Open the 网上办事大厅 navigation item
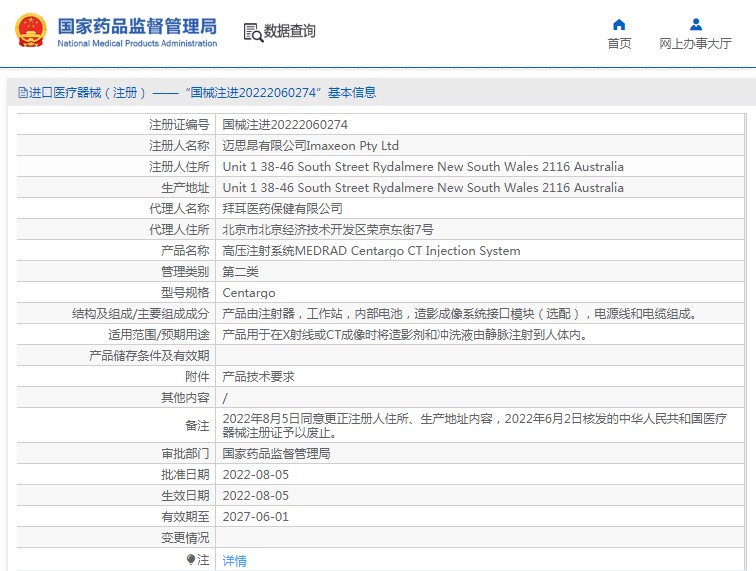Image resolution: width=756 pixels, height=571 pixels. point(695,44)
